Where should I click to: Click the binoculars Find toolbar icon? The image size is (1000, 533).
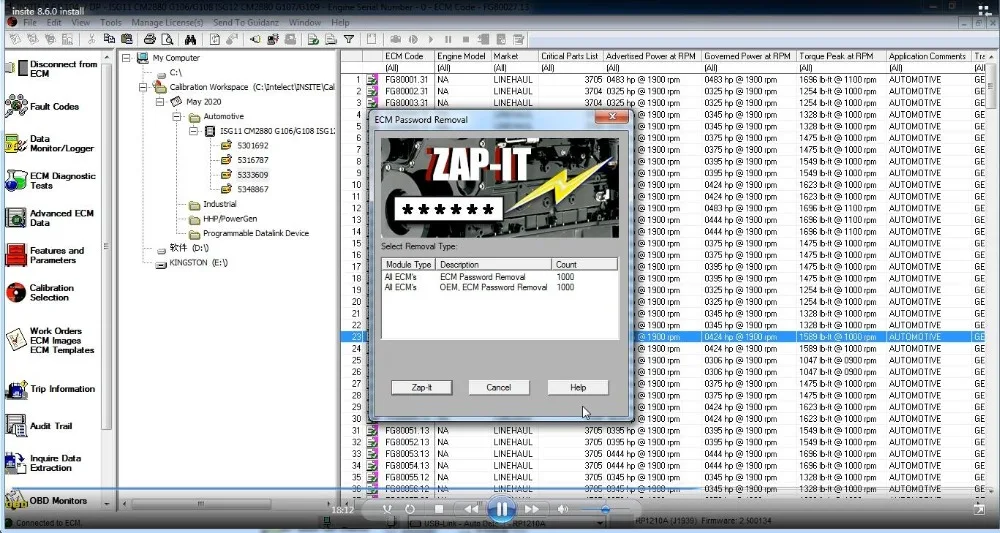click(x=190, y=40)
